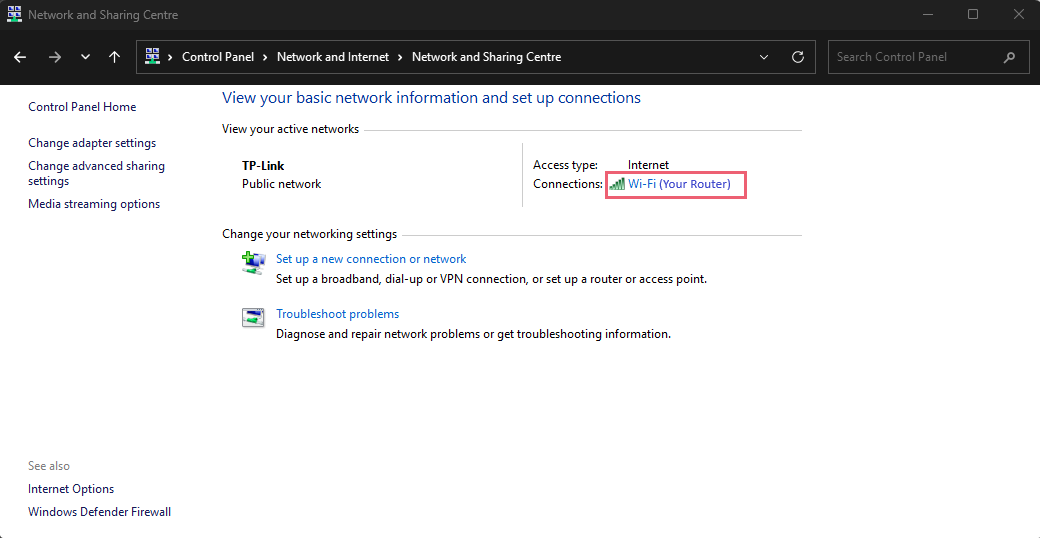Click Control Panel breadcrumb
1040x538 pixels.
pyautogui.click(x=218, y=57)
